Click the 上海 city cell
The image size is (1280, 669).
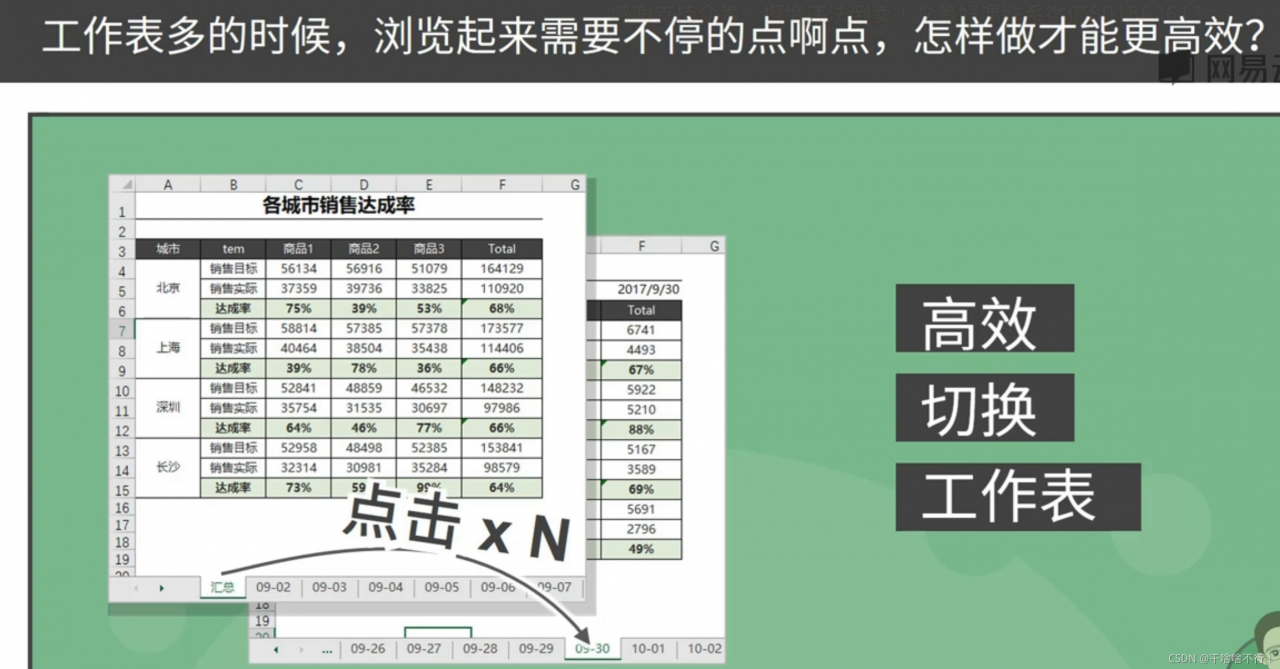pos(168,348)
